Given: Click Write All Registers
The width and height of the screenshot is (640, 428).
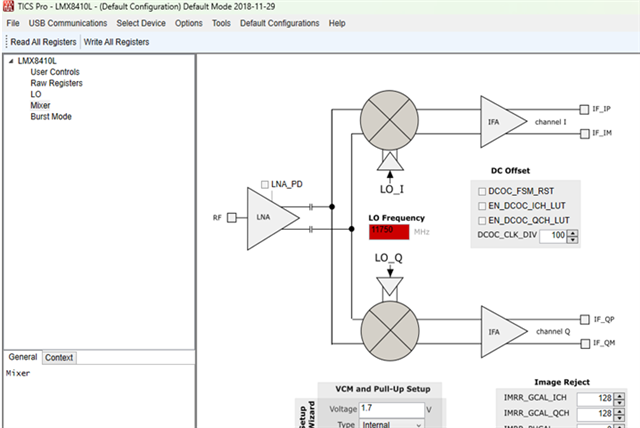Looking at the screenshot, I should pyautogui.click(x=116, y=42).
